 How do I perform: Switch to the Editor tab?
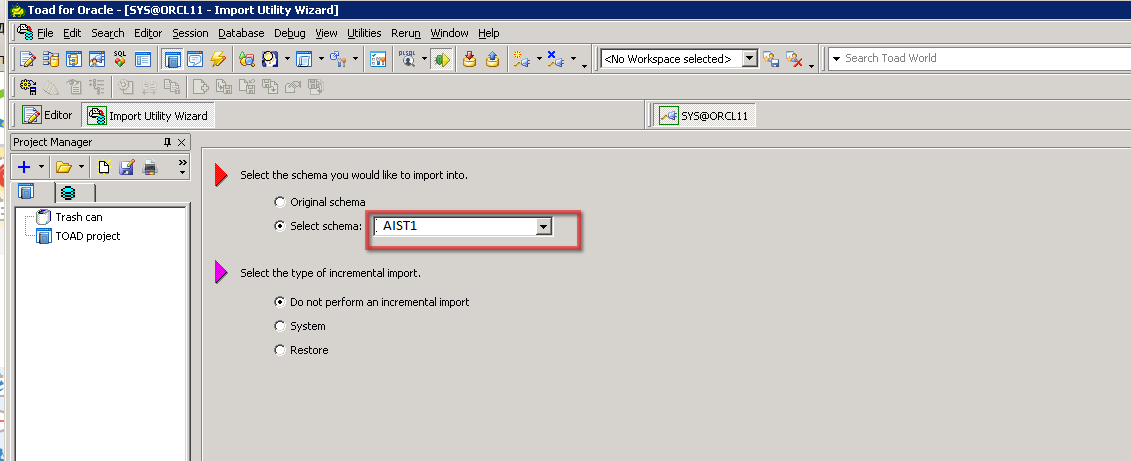[x=47, y=116]
